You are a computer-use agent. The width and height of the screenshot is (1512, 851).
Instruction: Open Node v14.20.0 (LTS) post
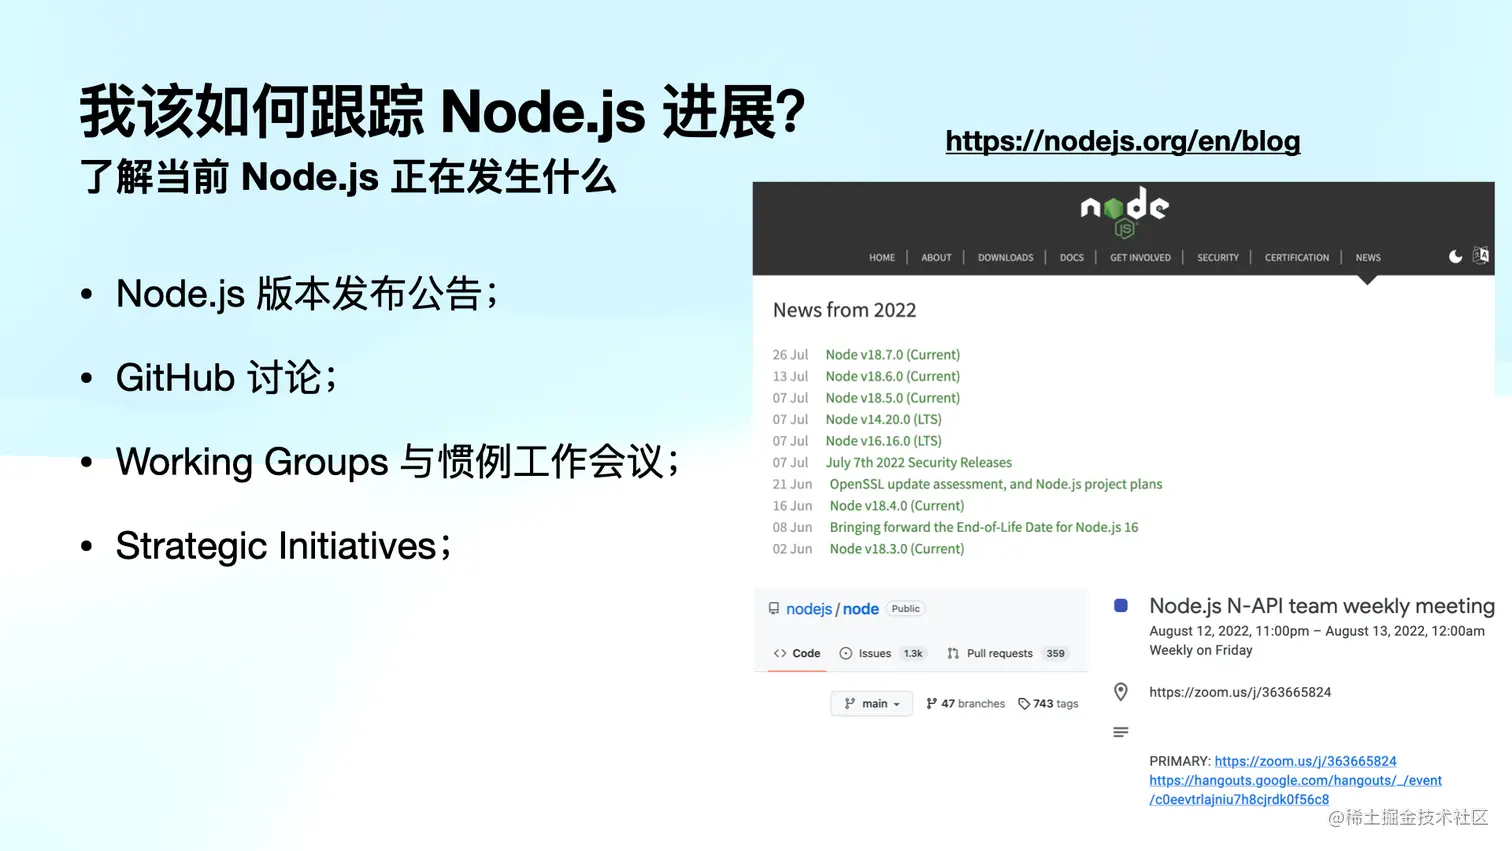(x=883, y=419)
